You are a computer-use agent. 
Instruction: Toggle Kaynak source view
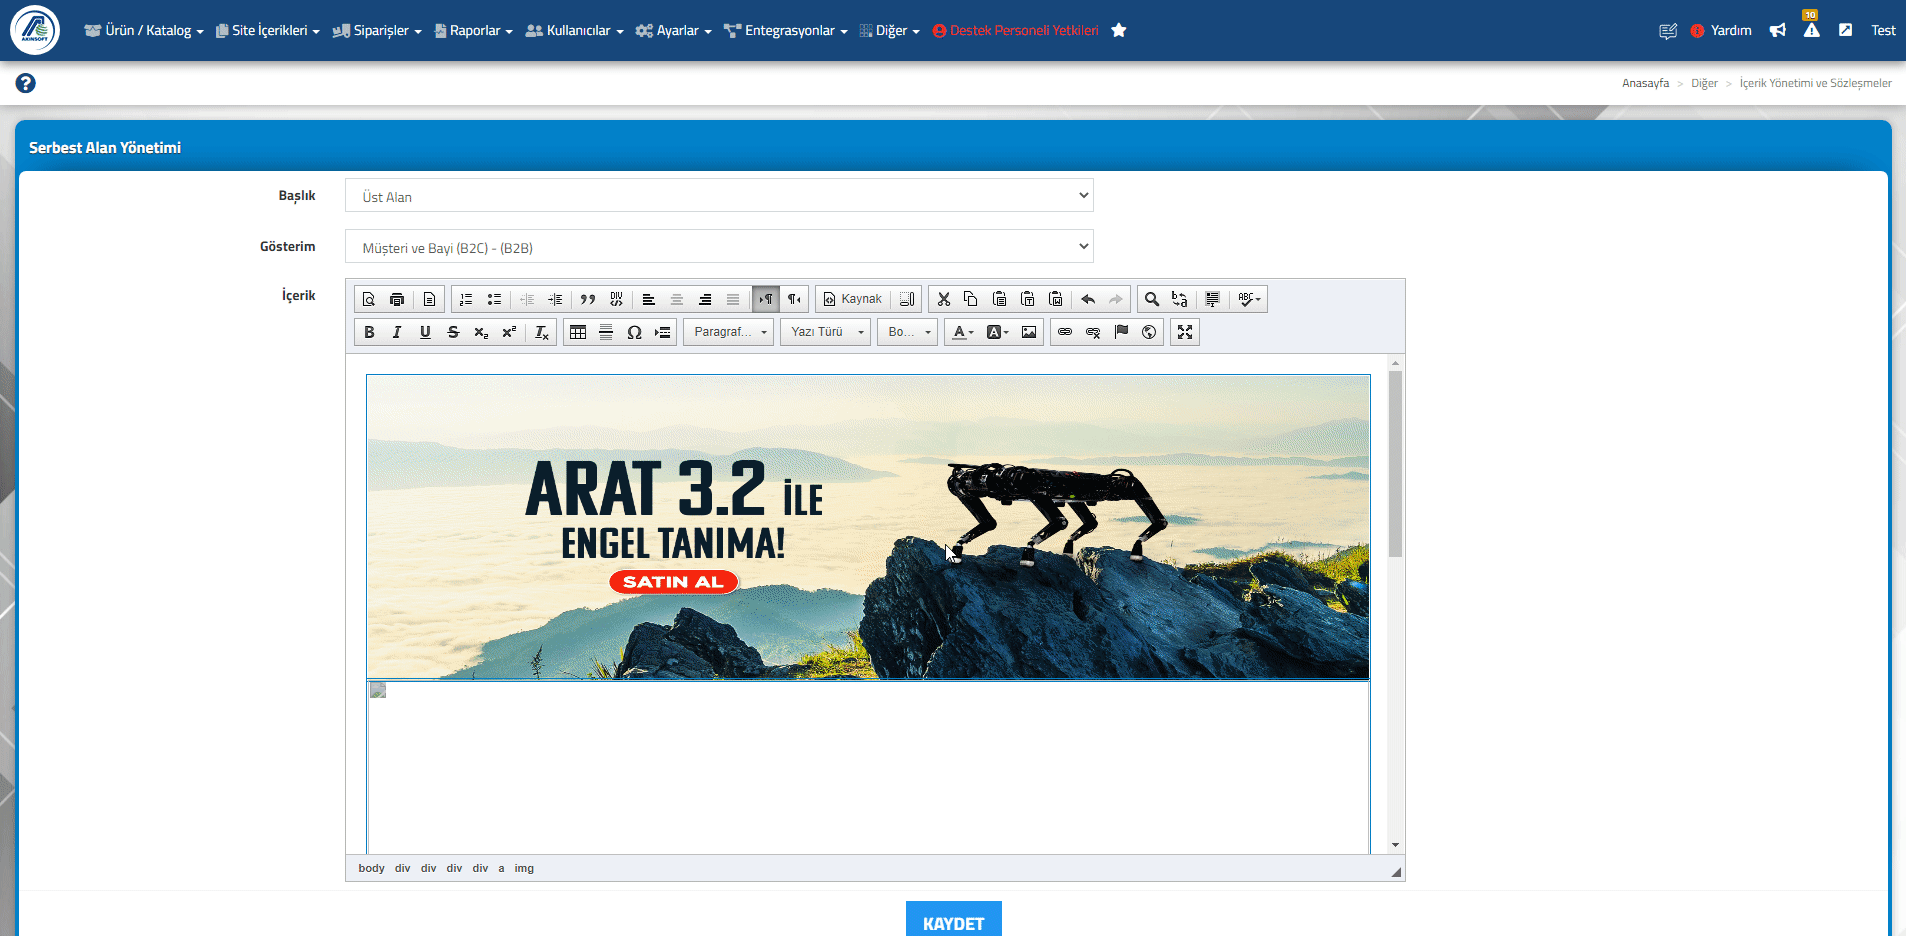pyautogui.click(x=852, y=299)
